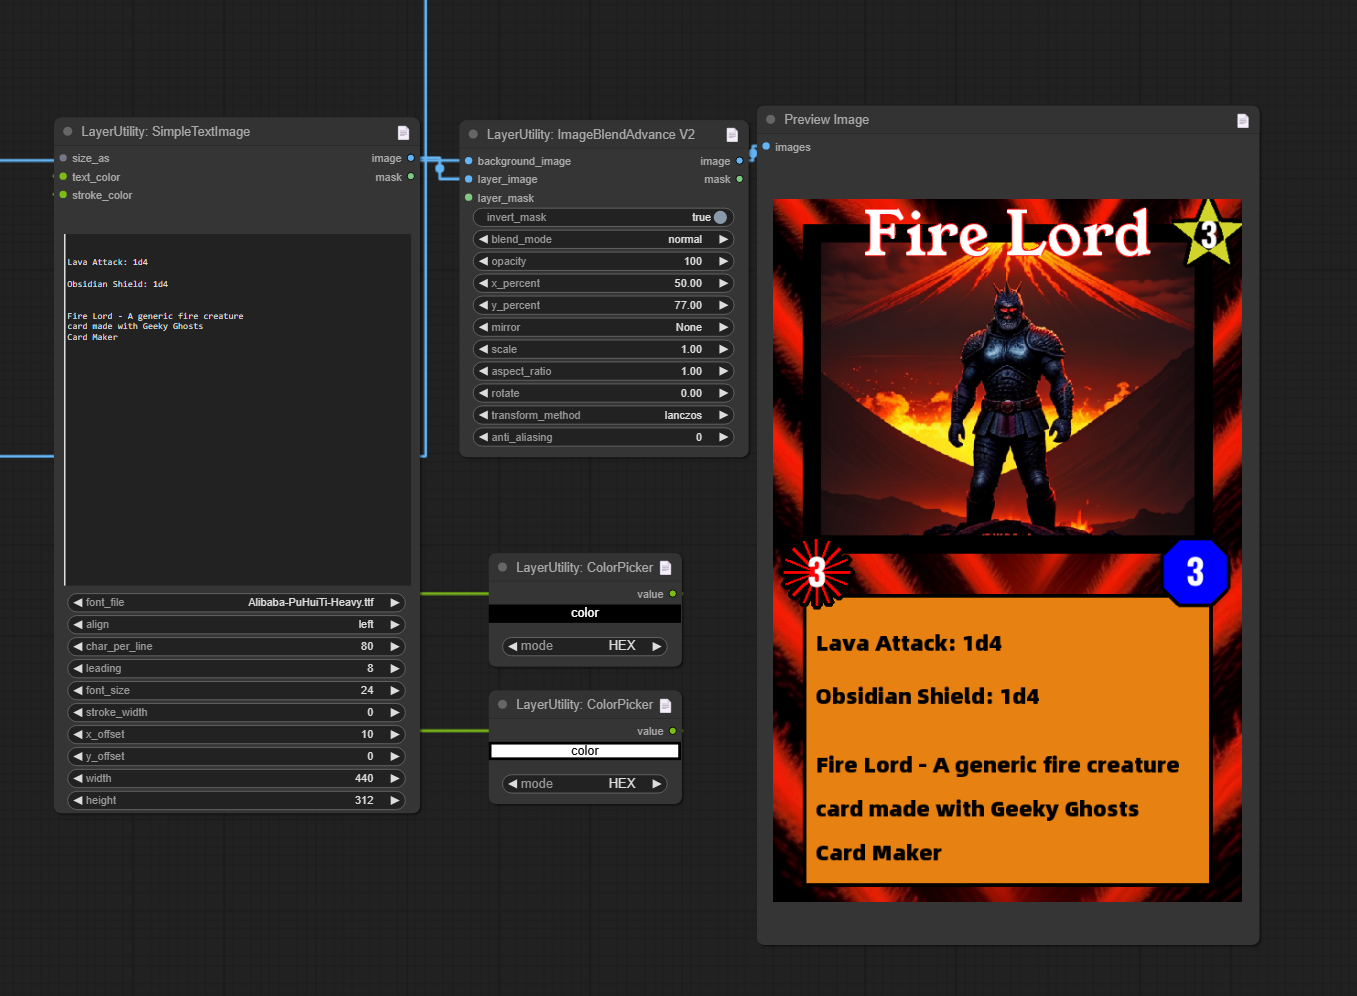Click the Preview Image node document icon
The height and width of the screenshot is (996, 1357).
coord(1243,120)
